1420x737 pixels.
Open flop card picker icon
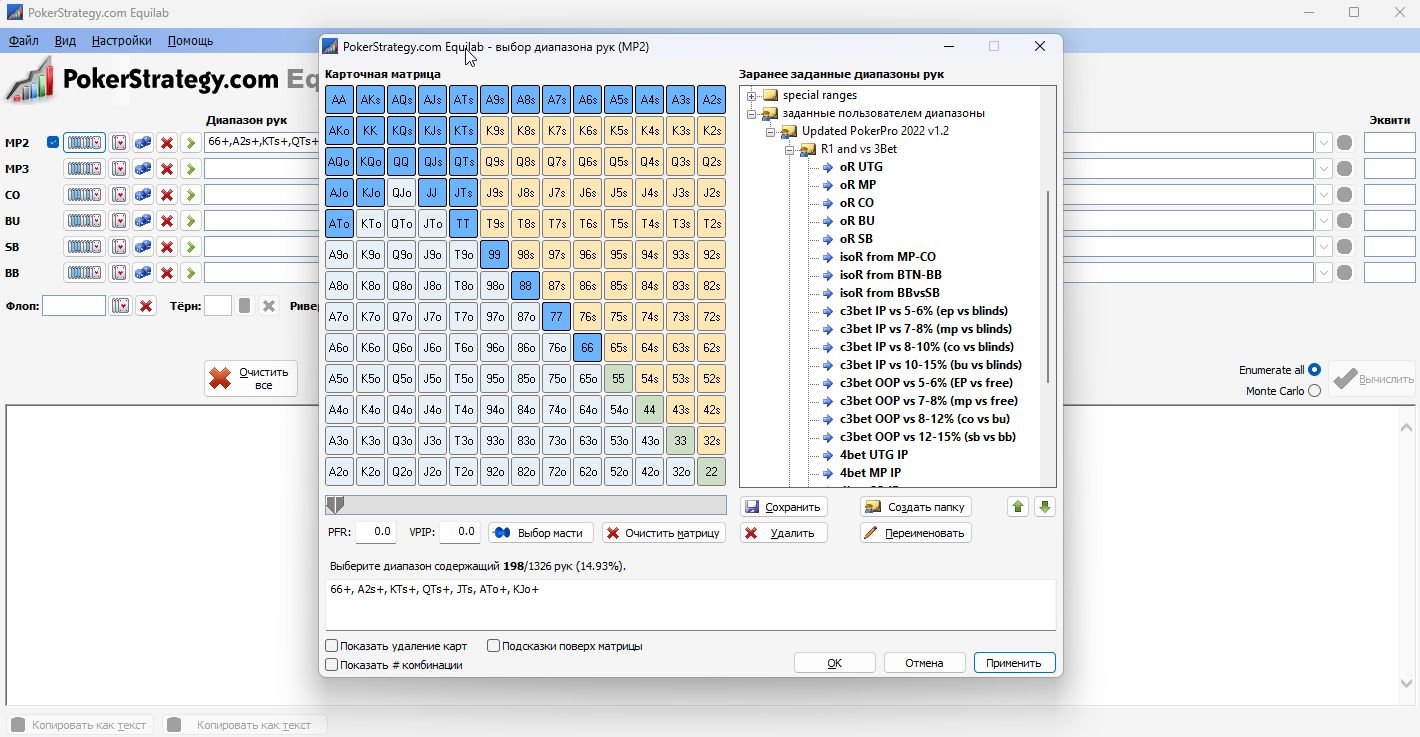tap(121, 306)
